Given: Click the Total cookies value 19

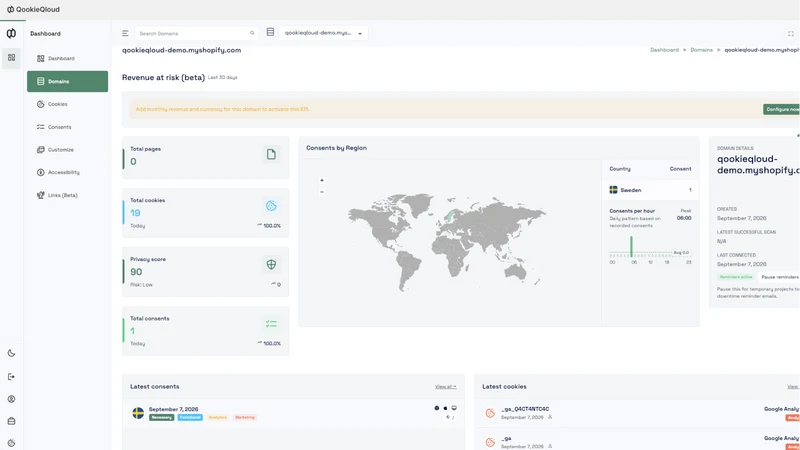Looking at the screenshot, I should pos(135,213).
